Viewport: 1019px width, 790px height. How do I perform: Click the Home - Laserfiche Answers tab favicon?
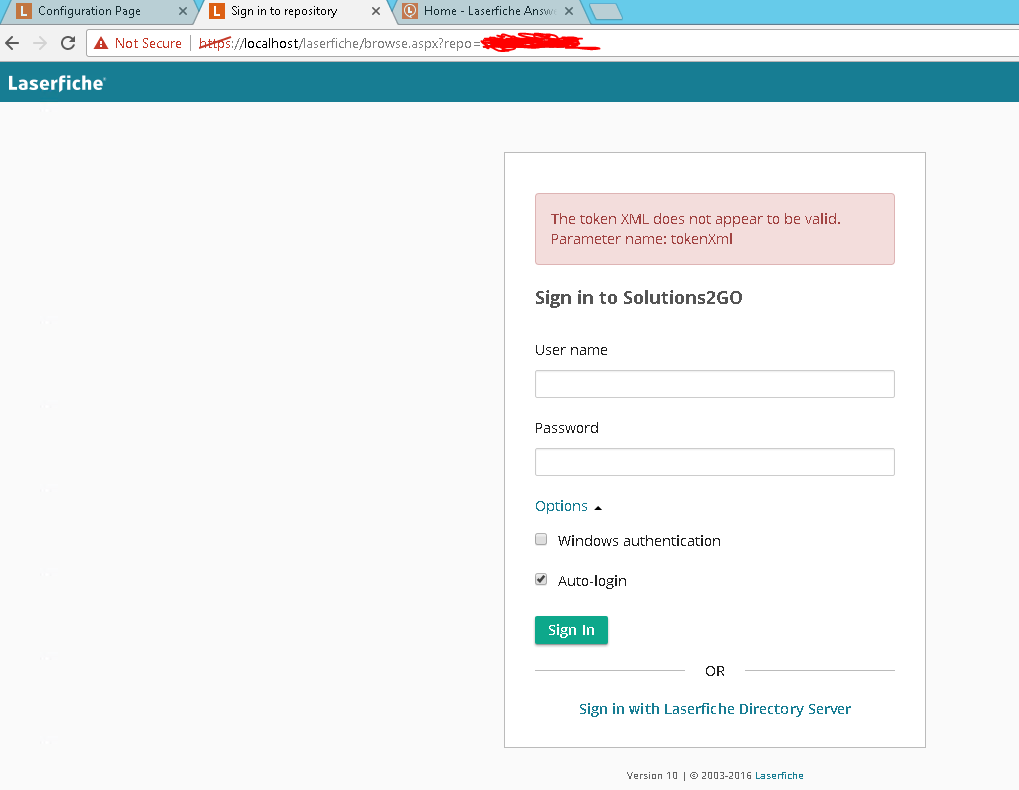(409, 11)
